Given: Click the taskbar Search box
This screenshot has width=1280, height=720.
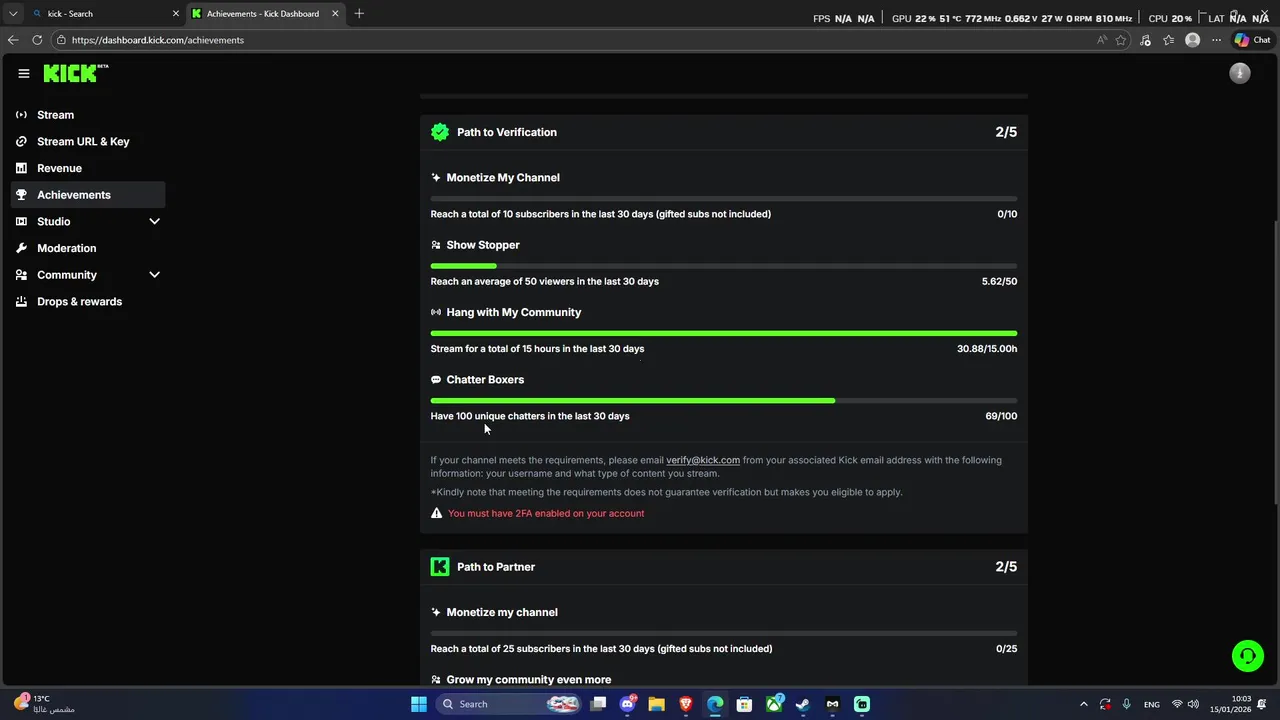Looking at the screenshot, I should coord(510,704).
